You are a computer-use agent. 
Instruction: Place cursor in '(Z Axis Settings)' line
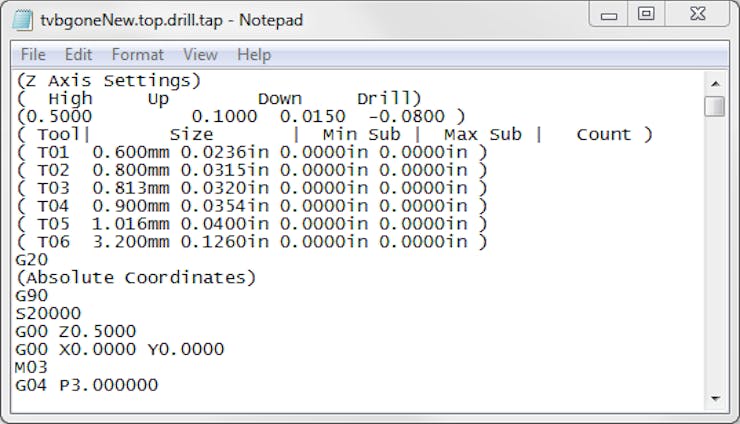coord(109,81)
